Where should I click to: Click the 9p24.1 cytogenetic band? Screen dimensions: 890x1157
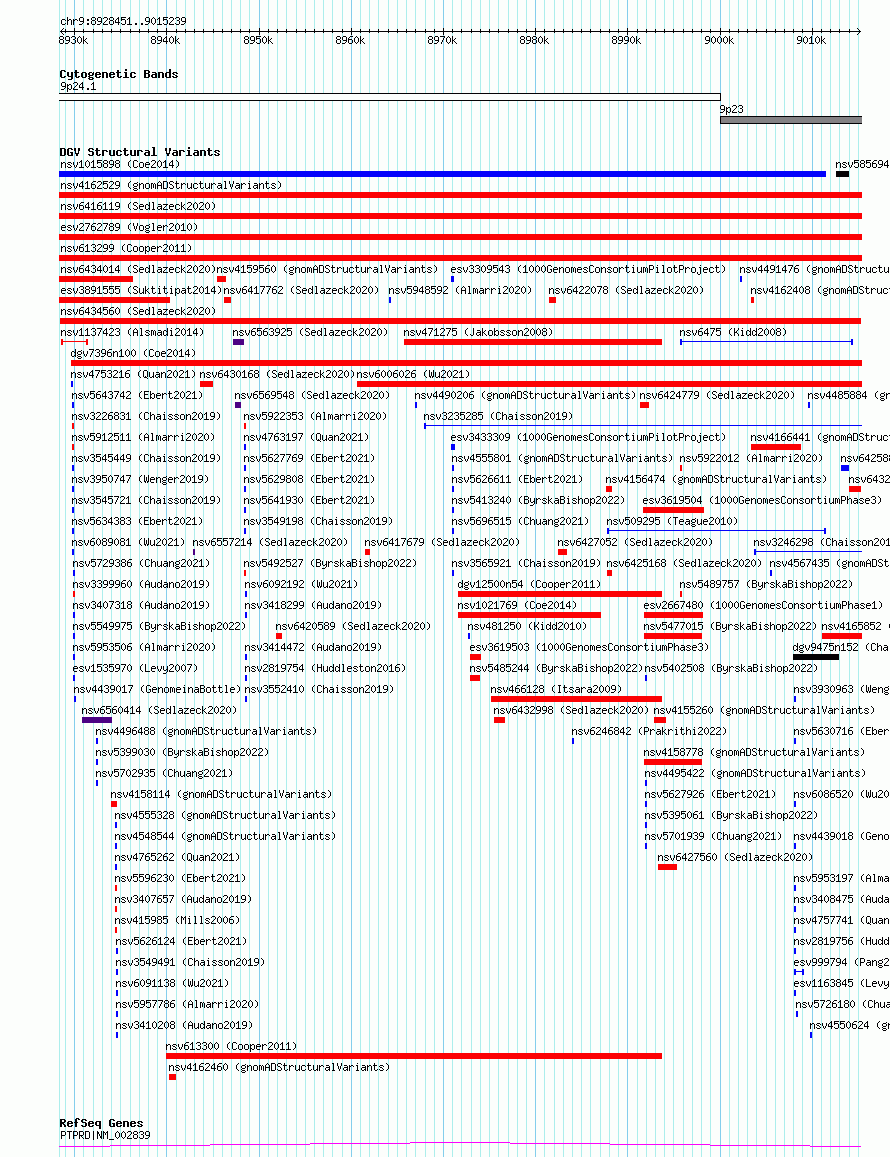point(390,97)
